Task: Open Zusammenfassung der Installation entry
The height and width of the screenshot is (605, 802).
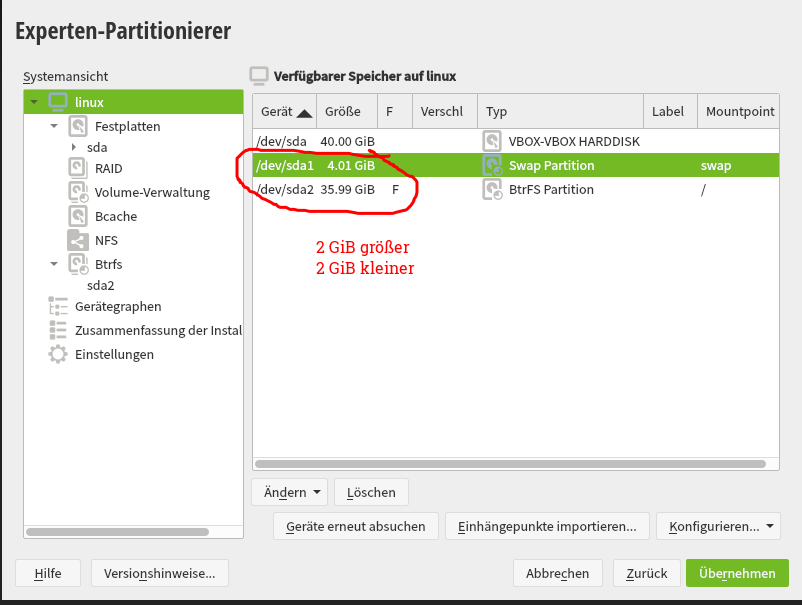Action: tap(158, 330)
